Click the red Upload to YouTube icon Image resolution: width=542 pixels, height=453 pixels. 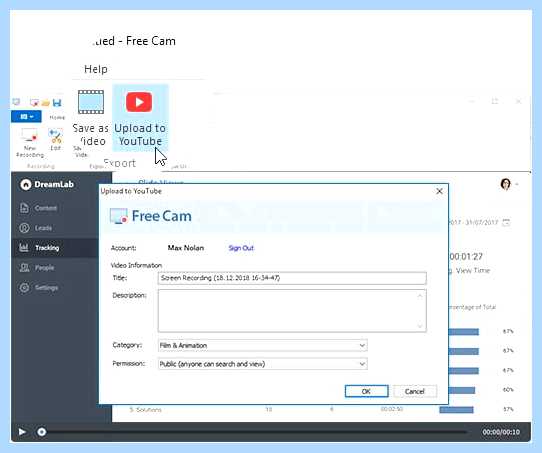(139, 102)
